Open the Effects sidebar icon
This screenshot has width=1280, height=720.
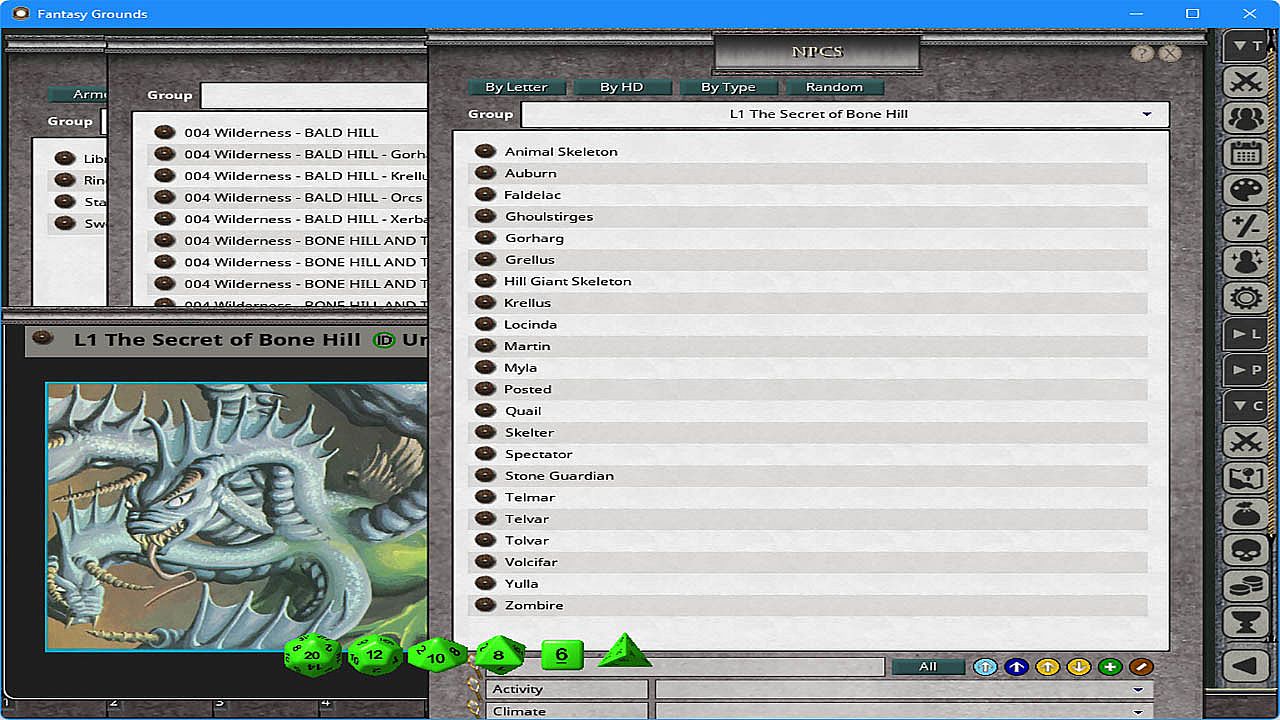pos(1246,262)
